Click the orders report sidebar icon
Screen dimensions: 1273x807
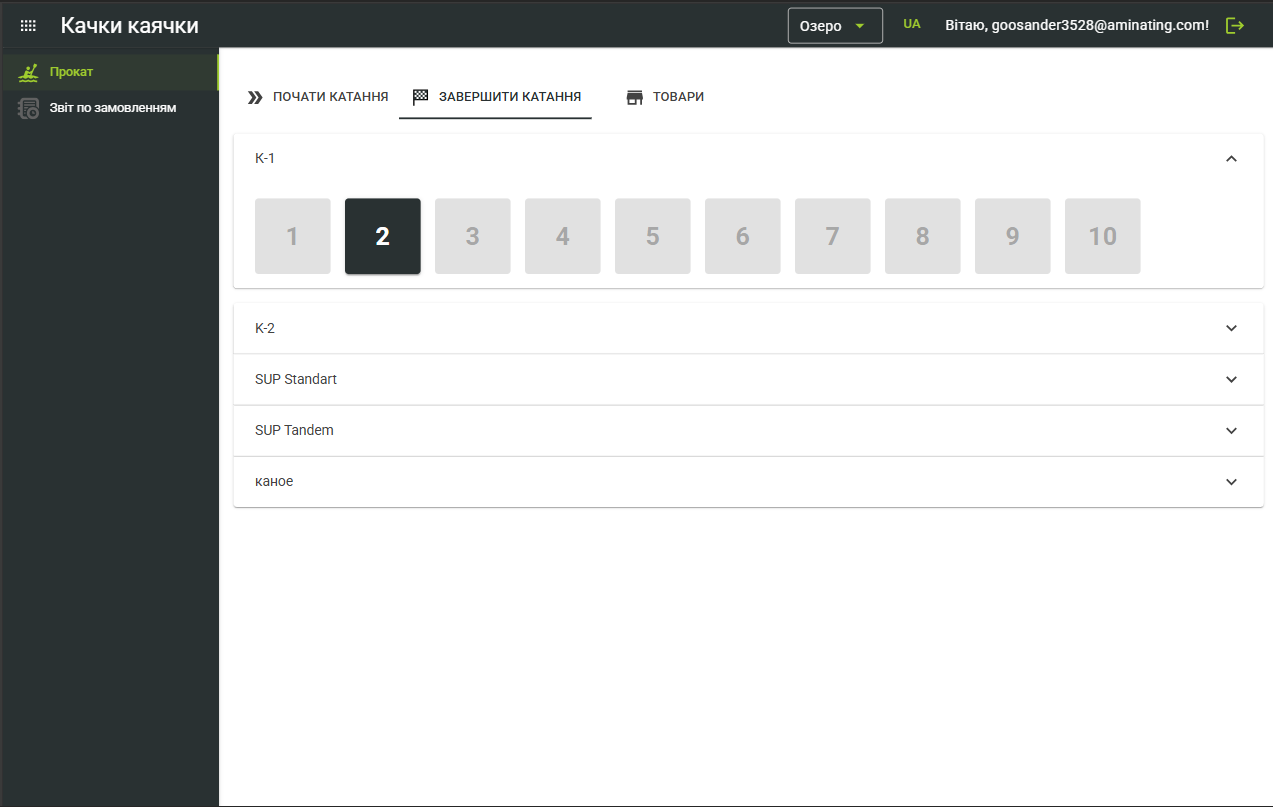[29, 108]
